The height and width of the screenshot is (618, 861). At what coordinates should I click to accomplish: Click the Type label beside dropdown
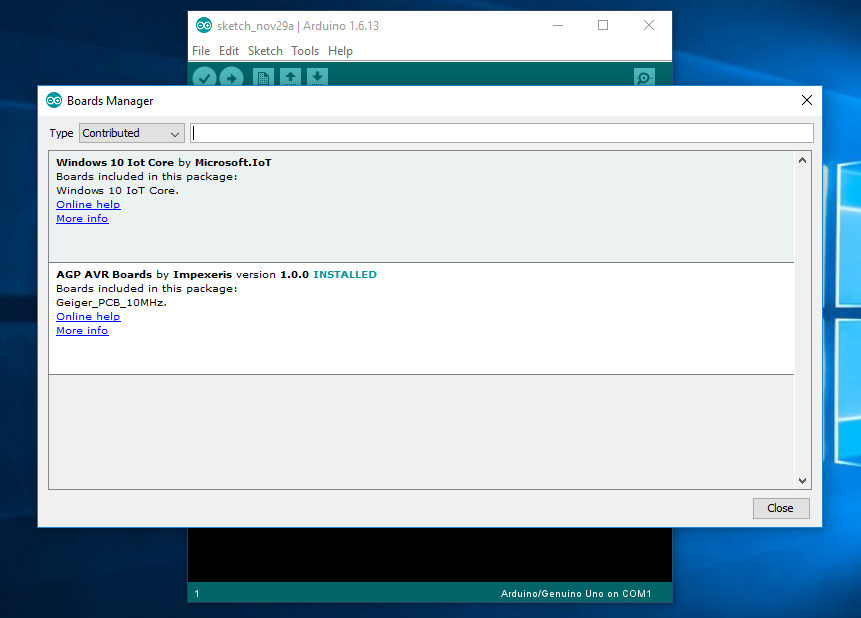(x=61, y=133)
